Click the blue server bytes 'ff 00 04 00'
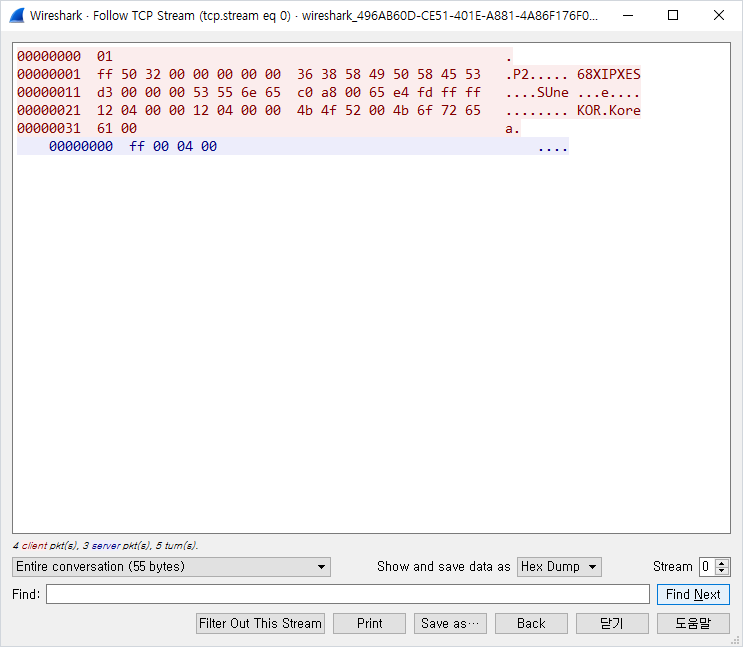 click(x=173, y=146)
